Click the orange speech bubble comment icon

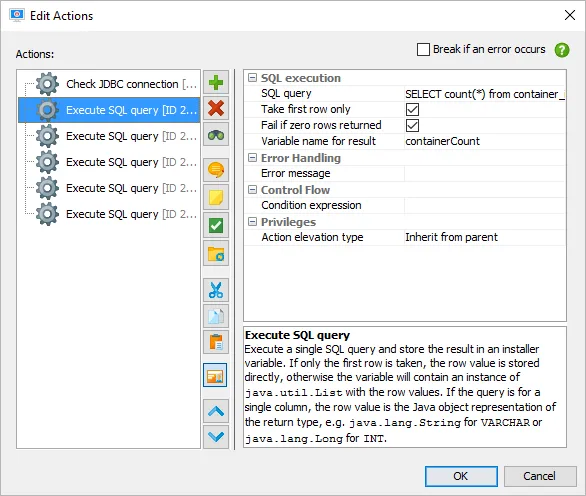coord(216,170)
